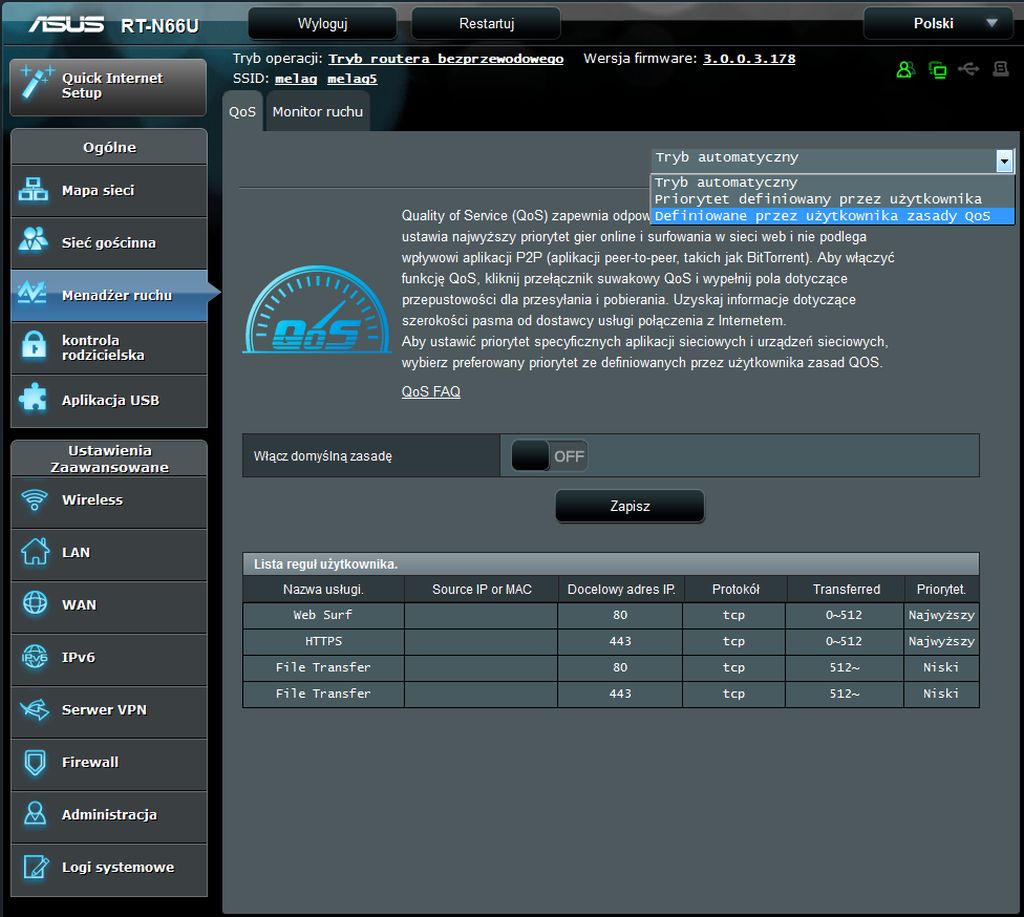Click the LAN house icon

35,551
